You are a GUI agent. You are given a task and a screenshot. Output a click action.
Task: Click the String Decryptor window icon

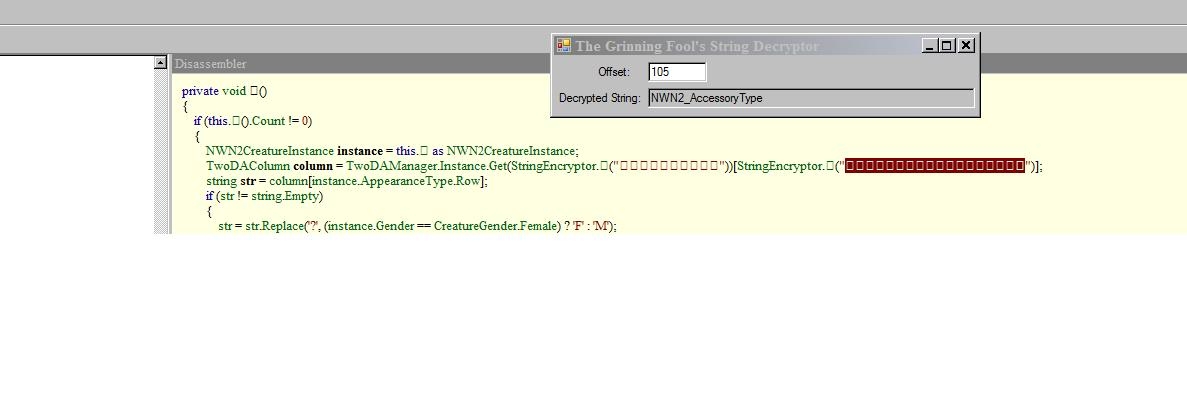tap(563, 46)
